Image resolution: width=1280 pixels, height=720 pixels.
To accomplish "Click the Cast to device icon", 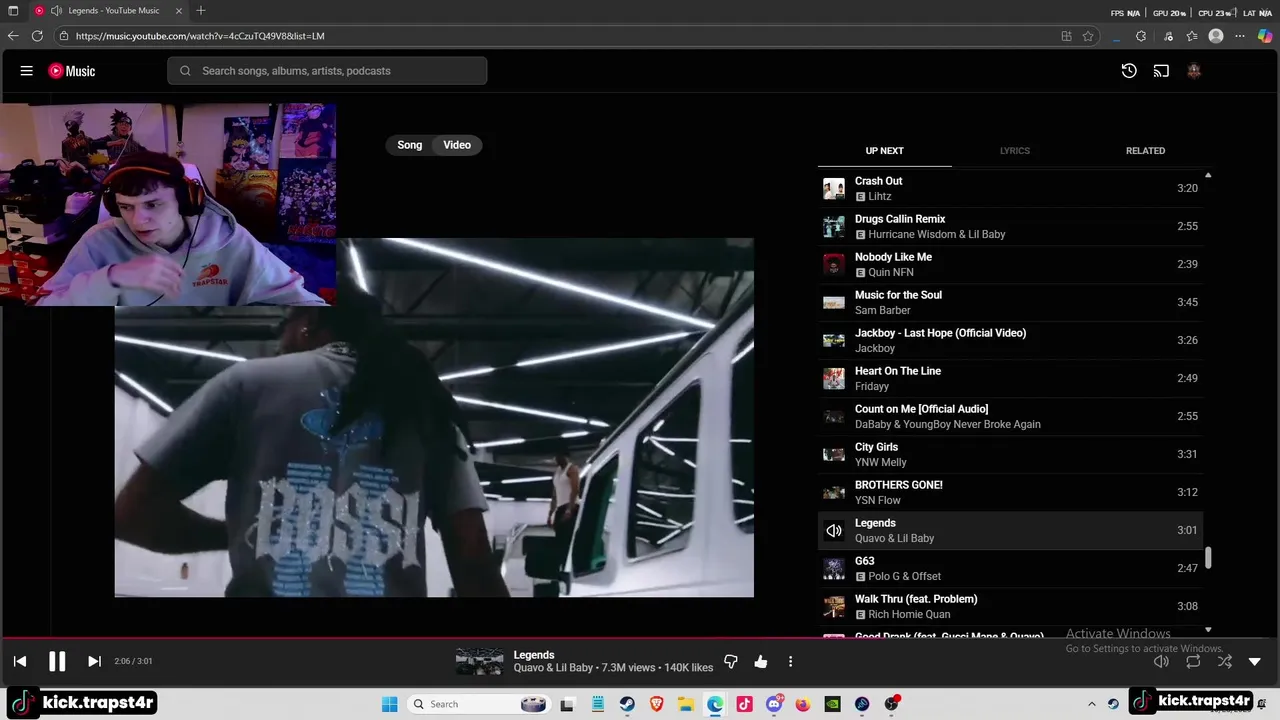I will pyautogui.click(x=1161, y=71).
